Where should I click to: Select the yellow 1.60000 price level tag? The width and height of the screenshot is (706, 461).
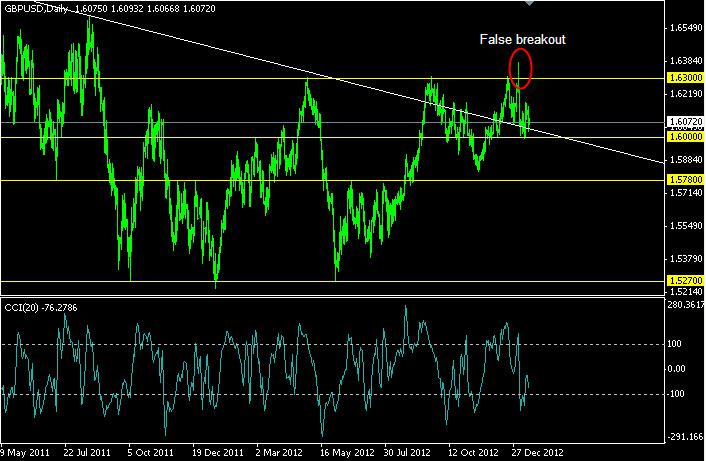coord(685,137)
